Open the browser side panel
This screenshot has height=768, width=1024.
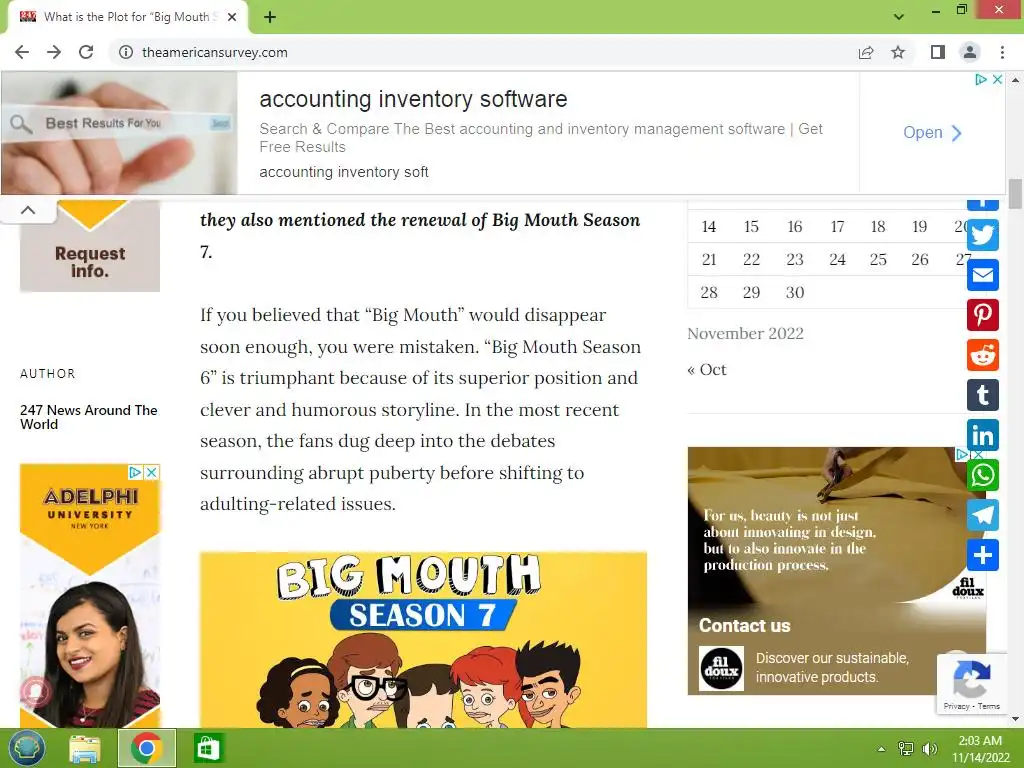click(x=938, y=52)
